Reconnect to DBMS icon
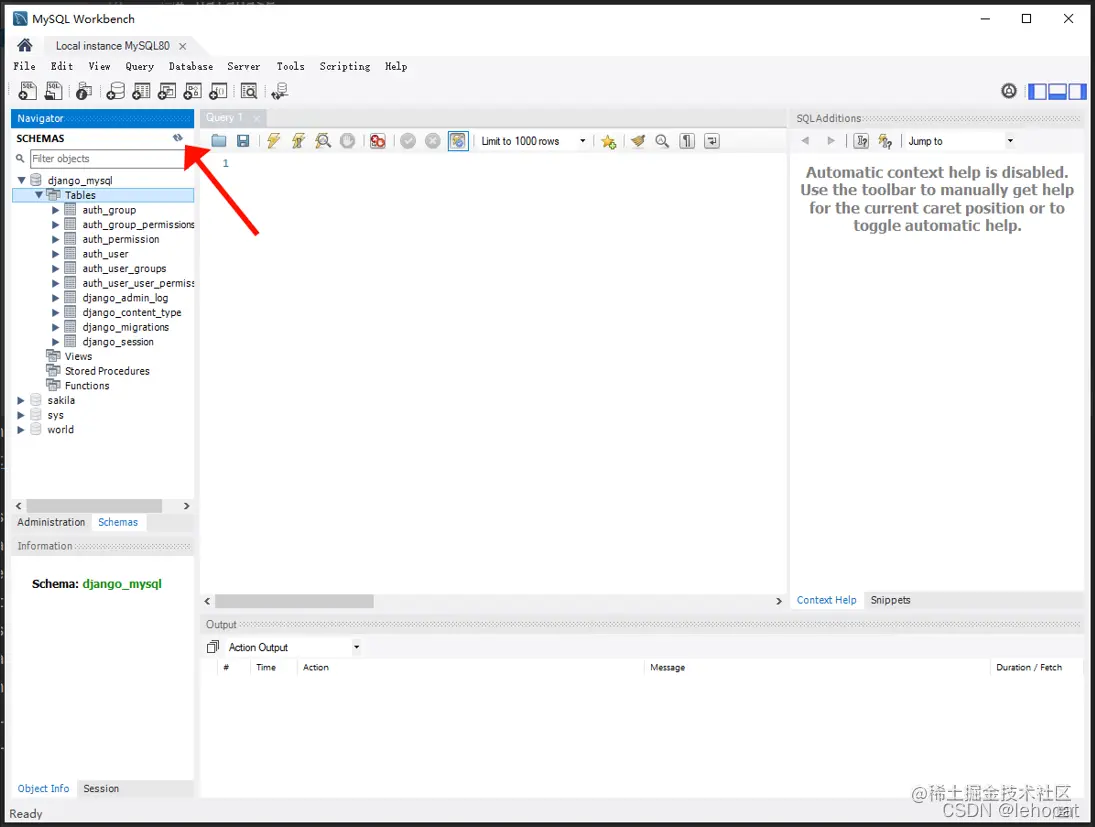 tap(280, 91)
